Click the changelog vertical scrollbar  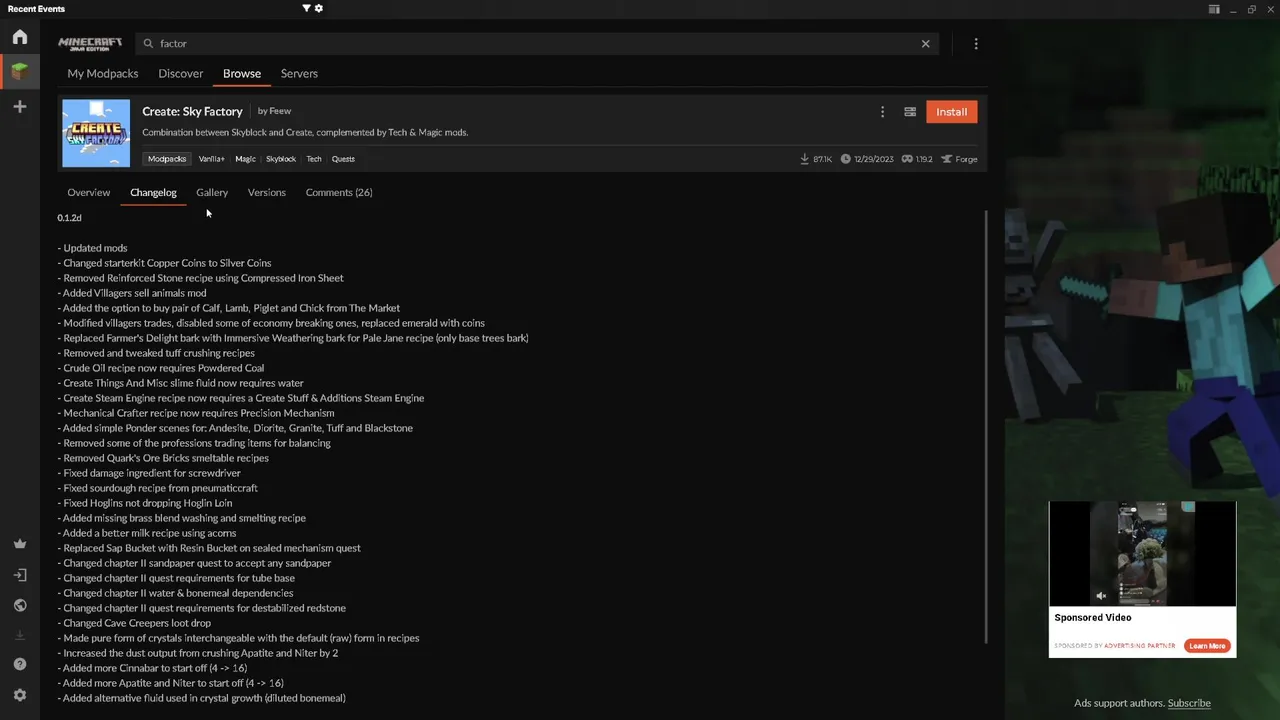coord(986,427)
